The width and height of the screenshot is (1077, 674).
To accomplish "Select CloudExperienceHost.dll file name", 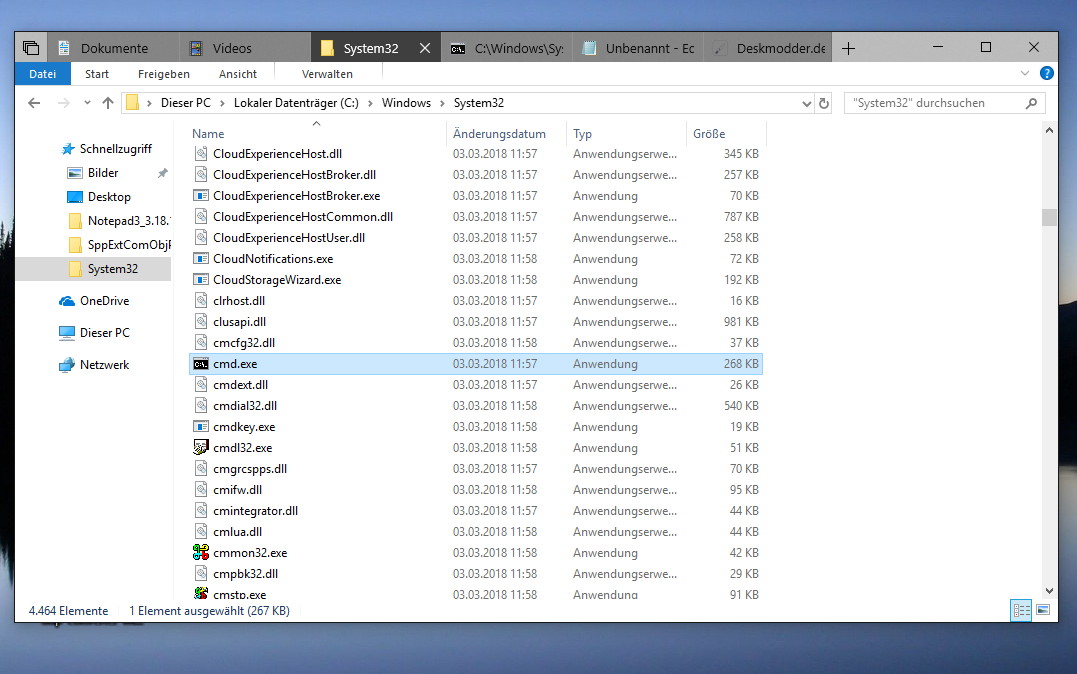I will [277, 154].
